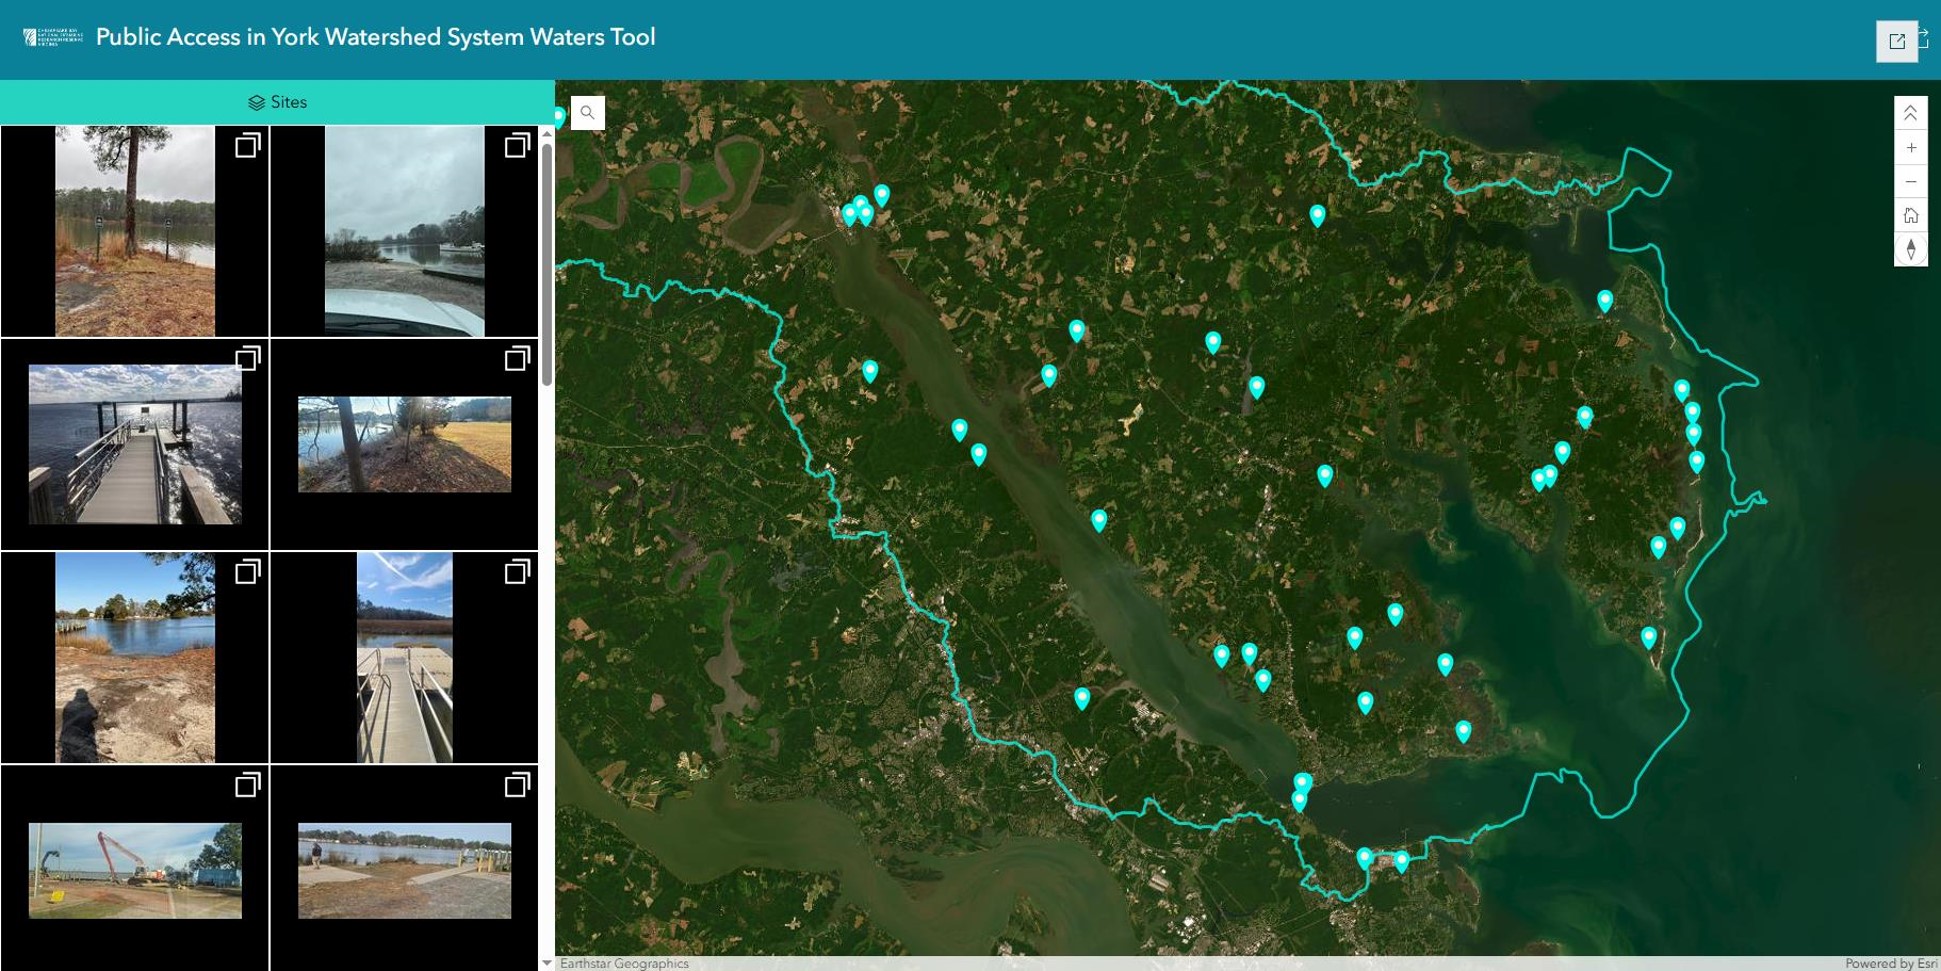This screenshot has height=971, width=1941.
Task: Toggle the stacked-images indicator on the pier photo
Action: click(x=248, y=359)
